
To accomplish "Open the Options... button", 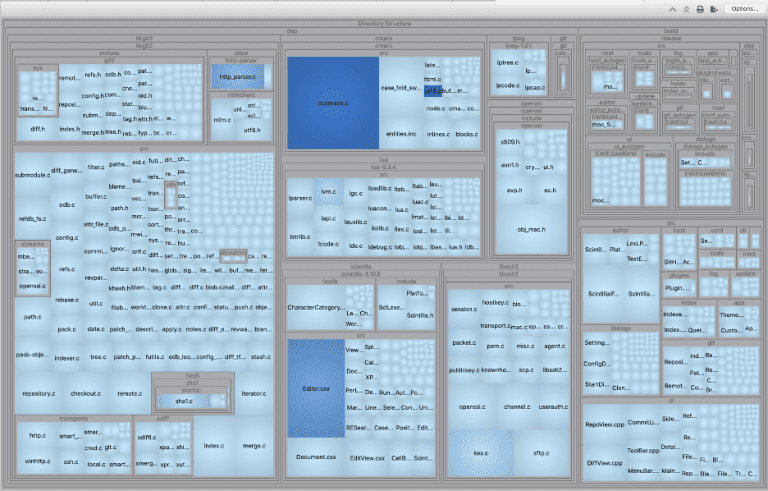I will 742,9.
